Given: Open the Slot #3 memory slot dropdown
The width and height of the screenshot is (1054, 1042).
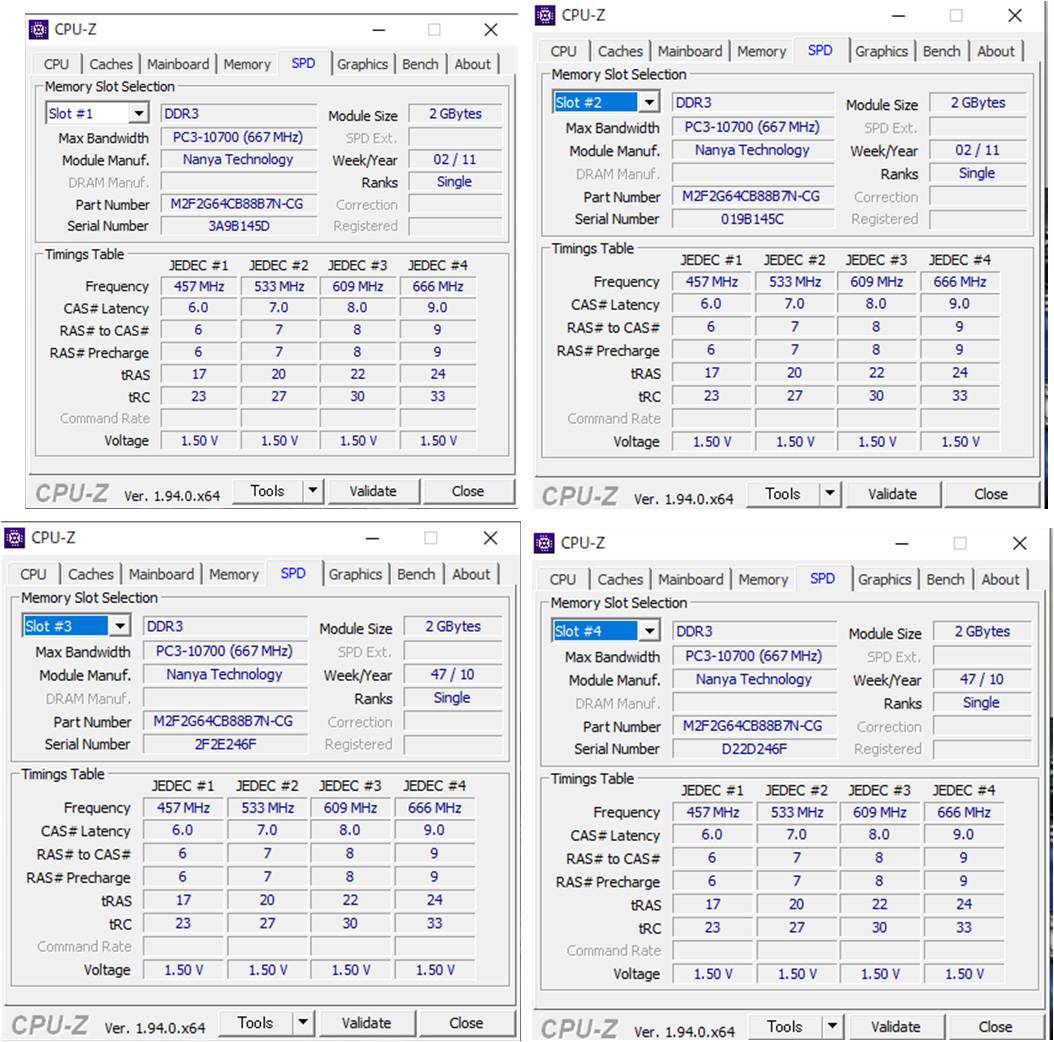Looking at the screenshot, I should pos(120,626).
